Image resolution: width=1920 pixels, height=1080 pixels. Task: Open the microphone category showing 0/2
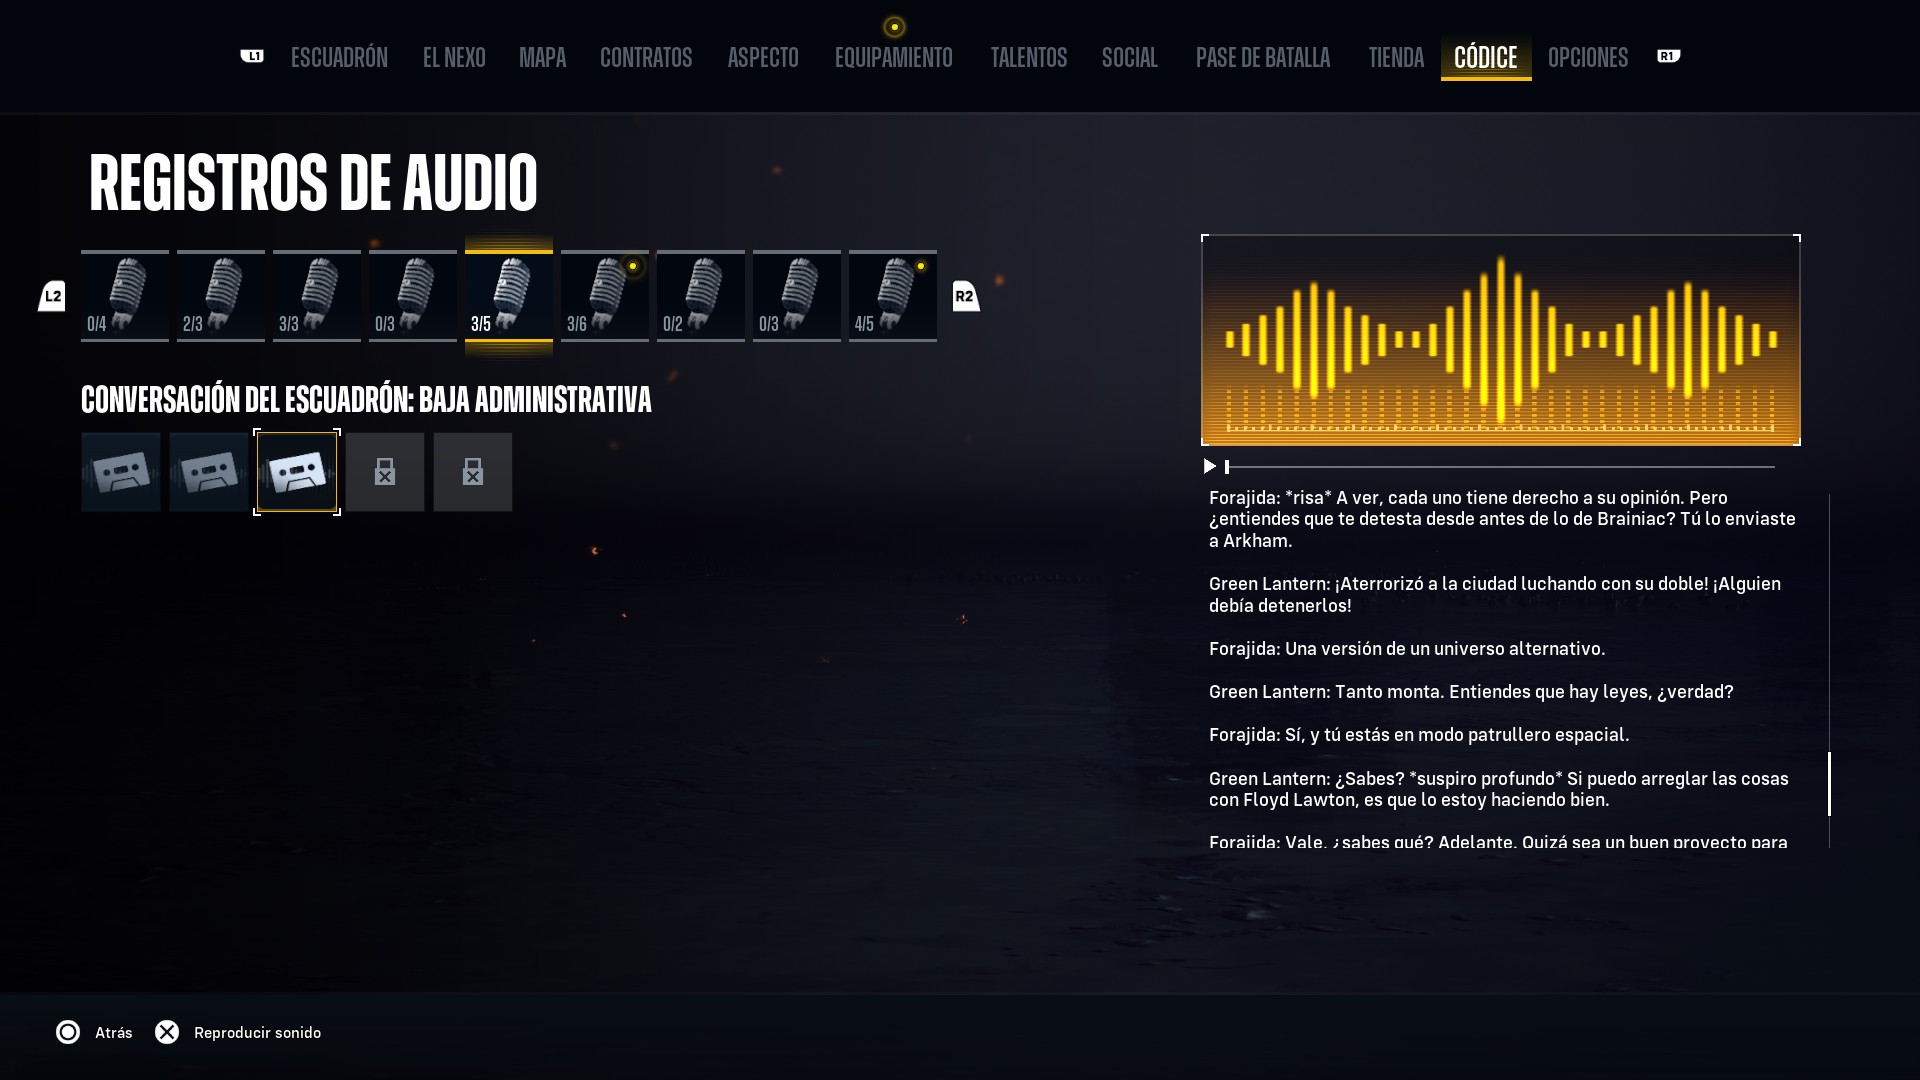click(x=701, y=296)
